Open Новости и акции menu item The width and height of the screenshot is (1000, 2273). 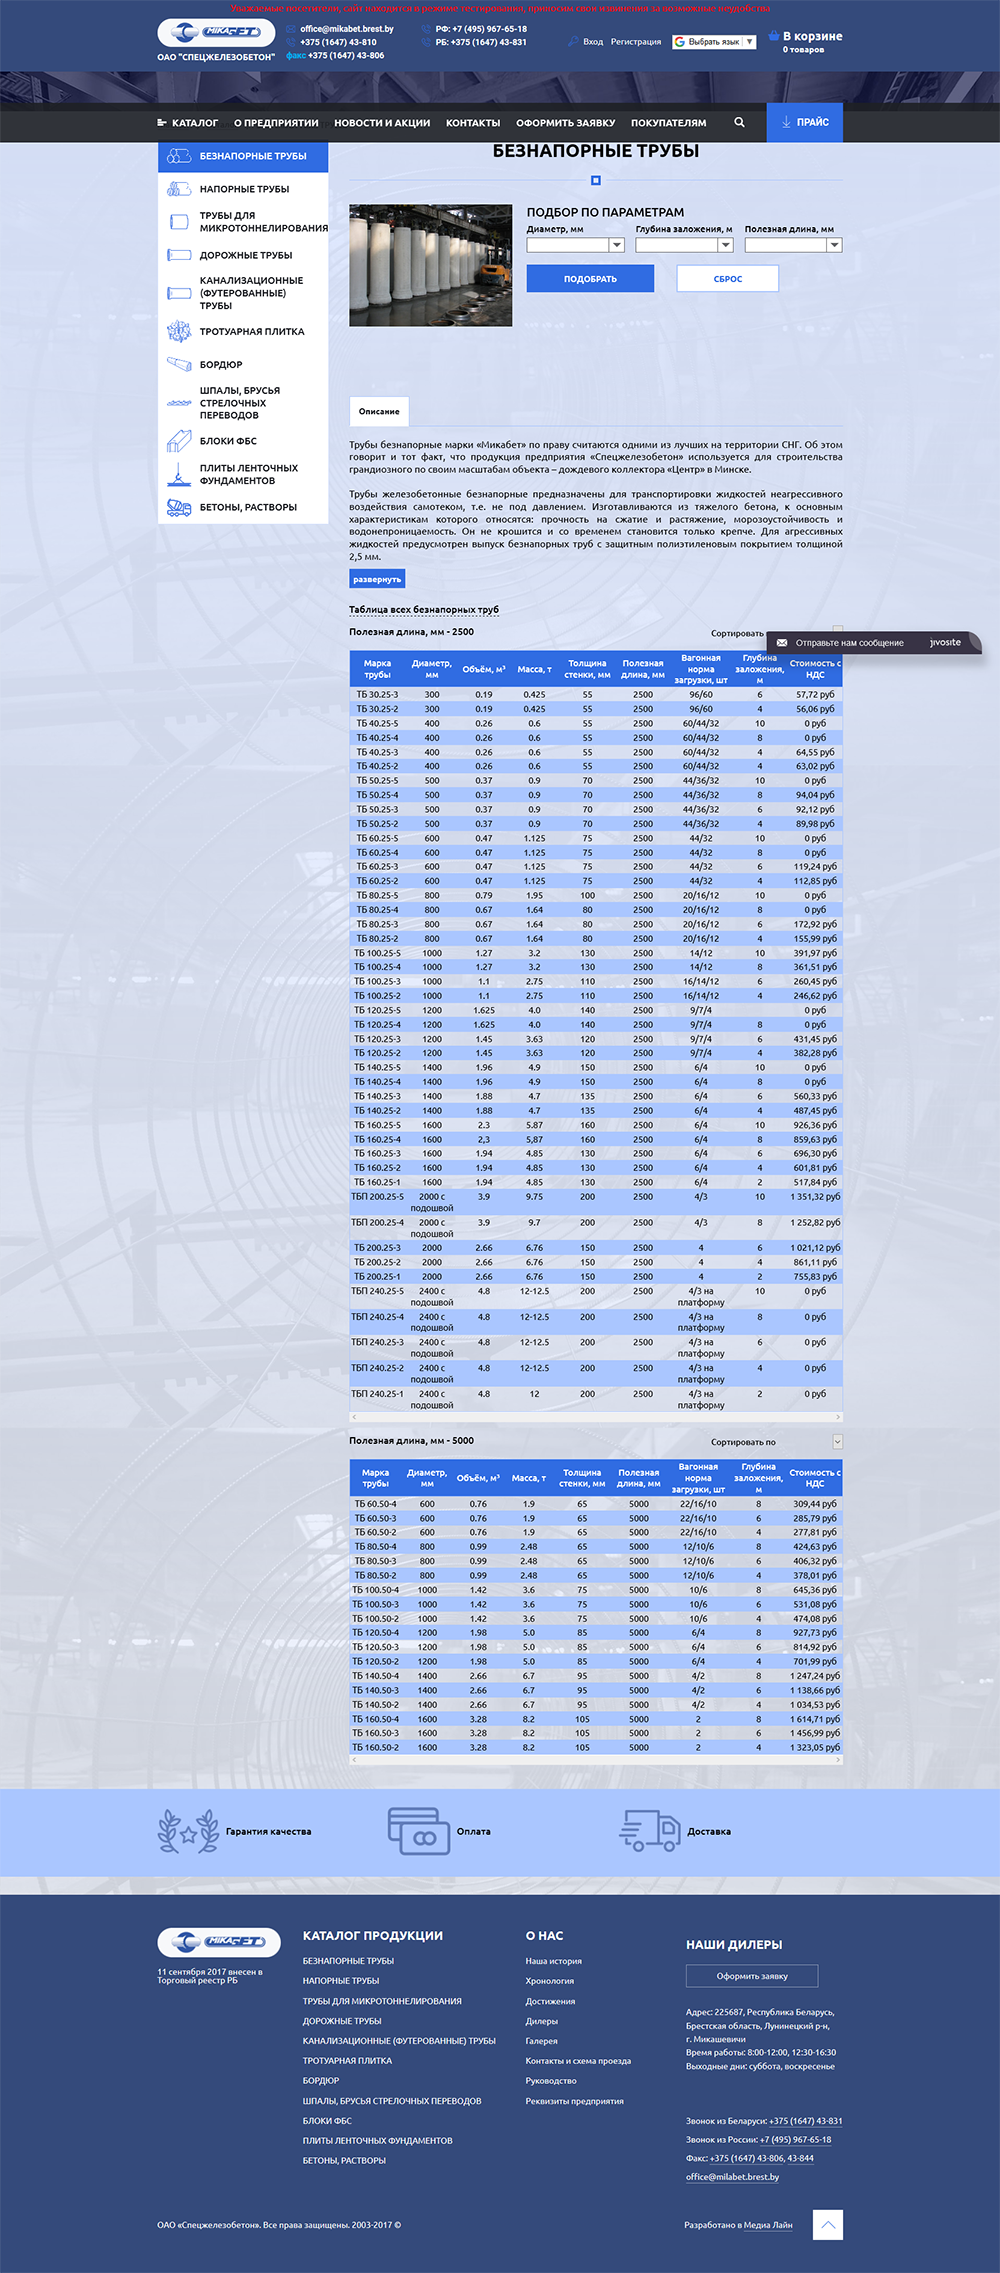[382, 123]
